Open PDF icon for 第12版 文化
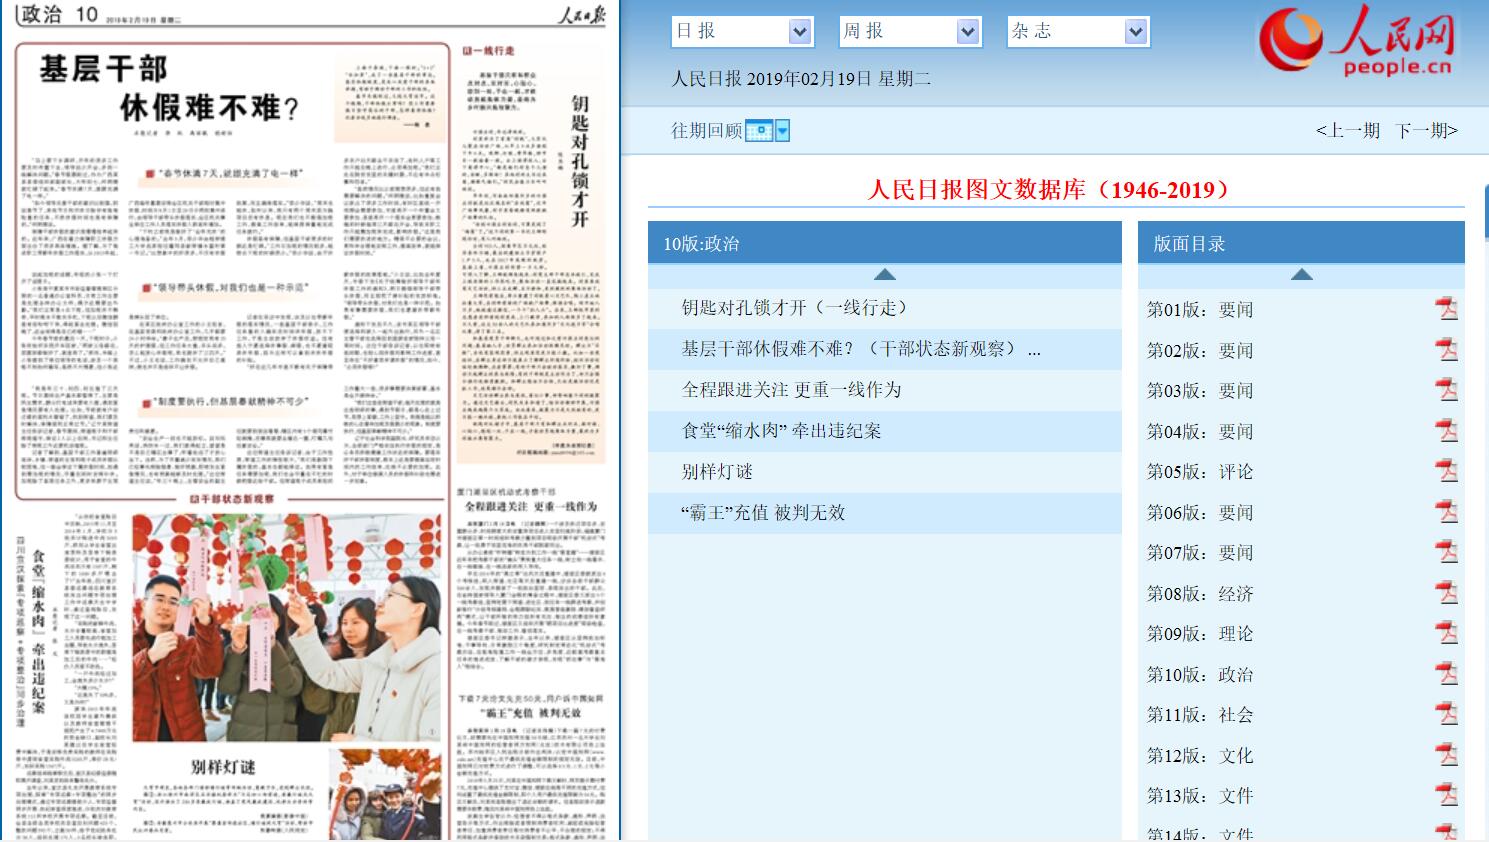Screen dimensions: 1489x842 click(1446, 755)
